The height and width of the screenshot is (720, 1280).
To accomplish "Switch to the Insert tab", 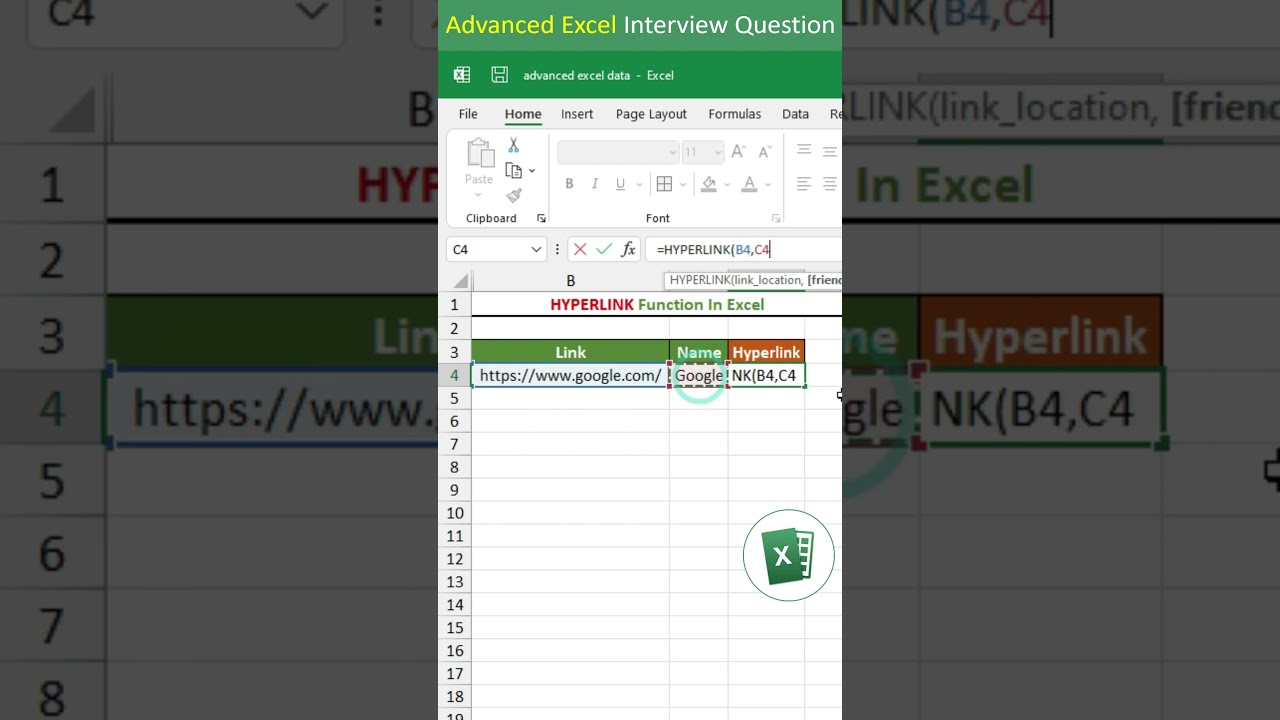I will pos(577,114).
